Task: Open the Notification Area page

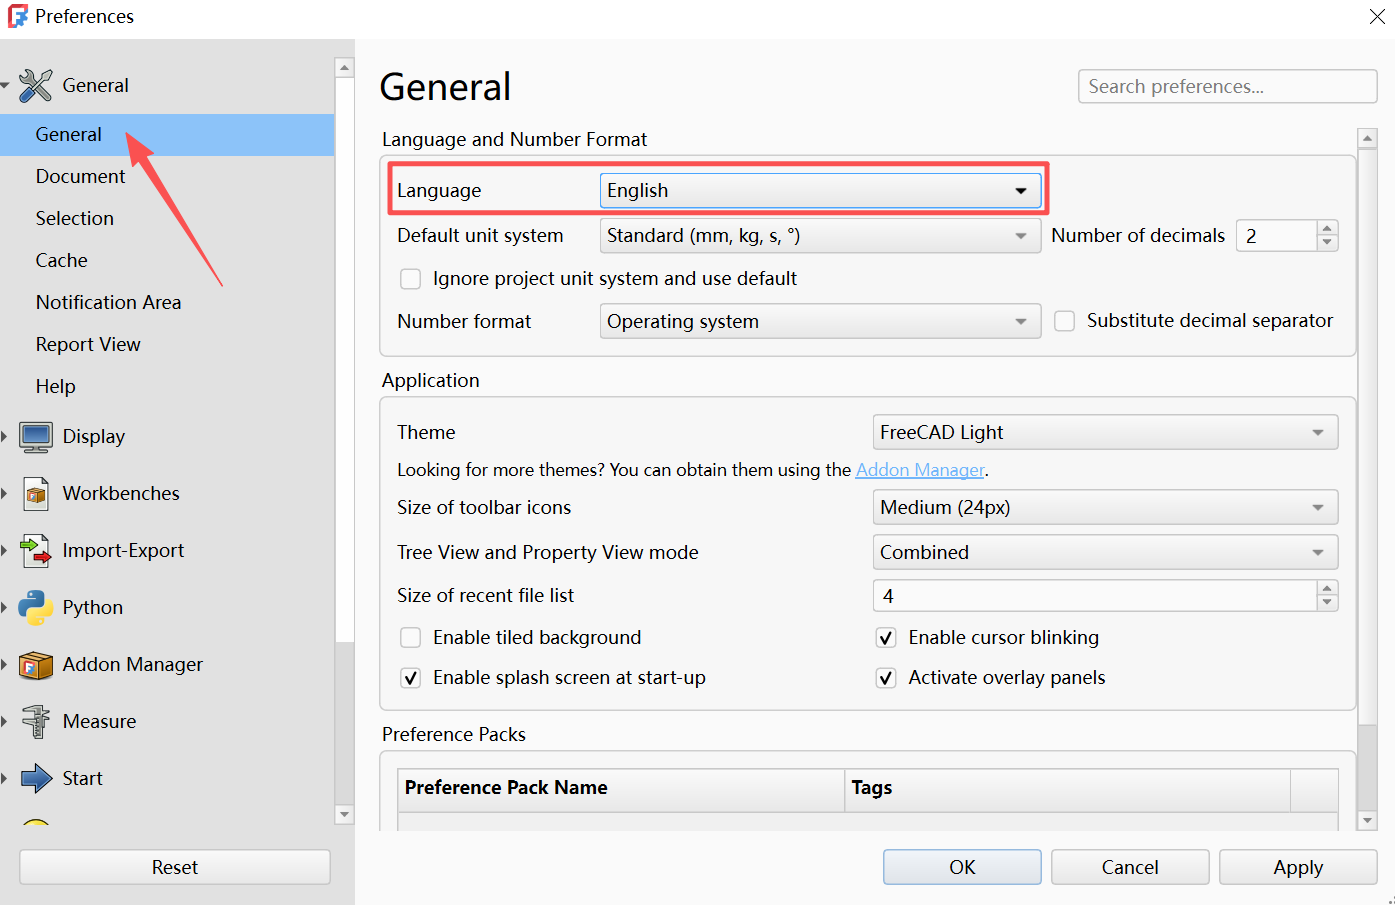Action: coord(108,302)
